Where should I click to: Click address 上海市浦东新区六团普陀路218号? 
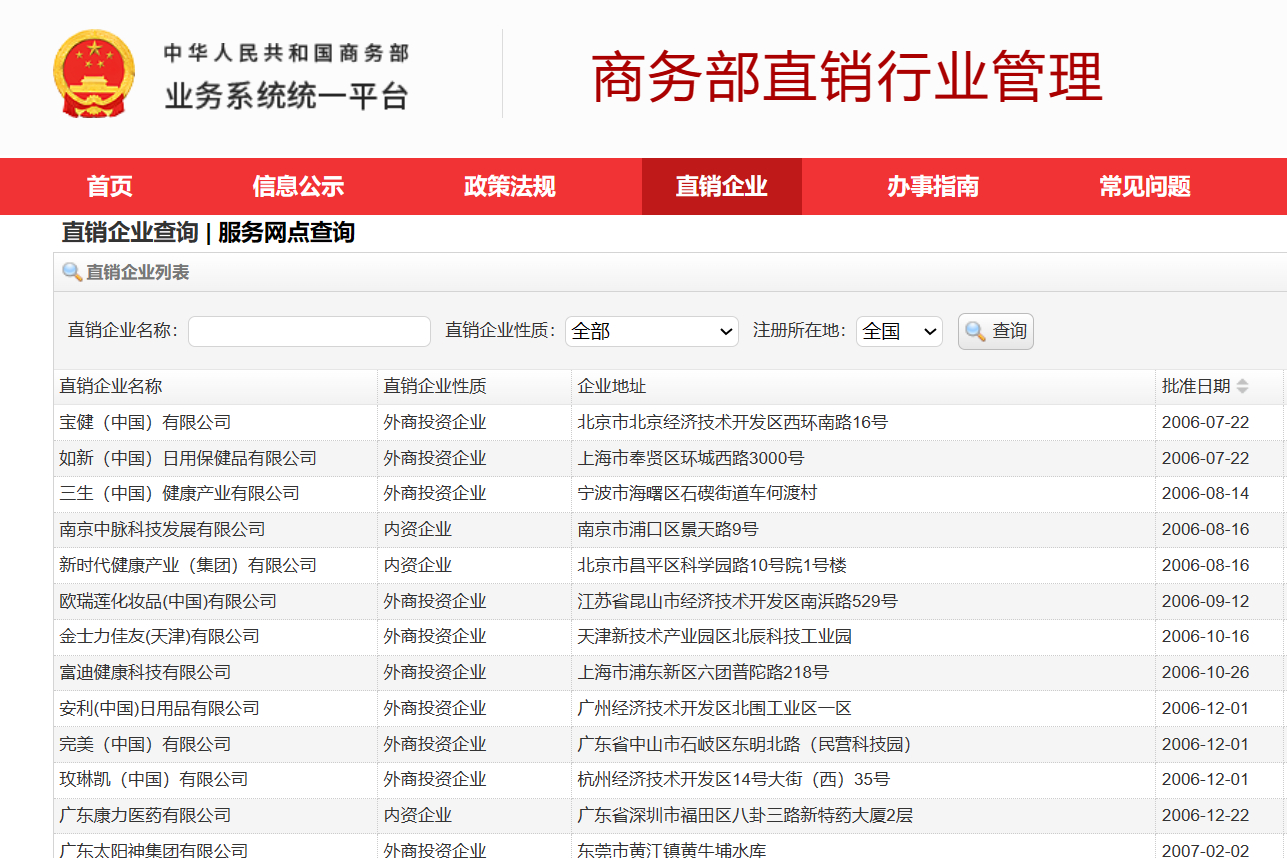(x=703, y=672)
